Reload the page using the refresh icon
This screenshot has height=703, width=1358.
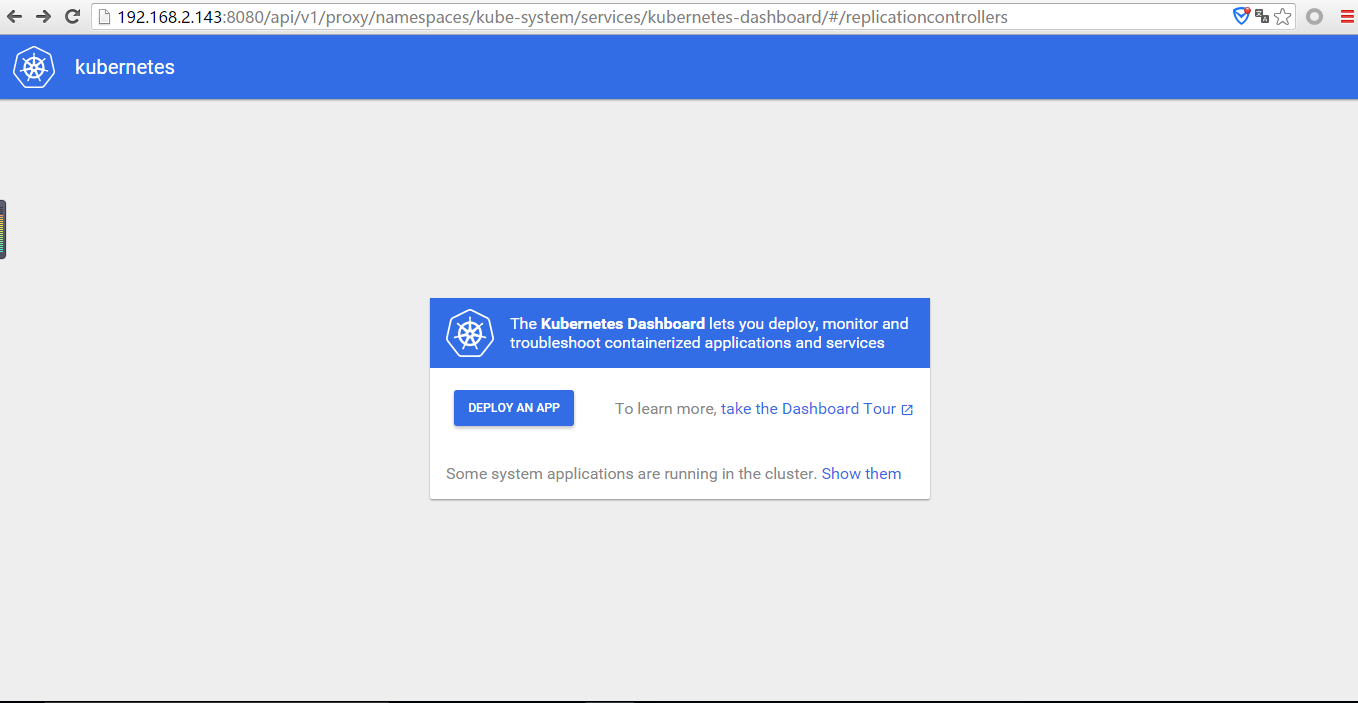click(x=70, y=16)
